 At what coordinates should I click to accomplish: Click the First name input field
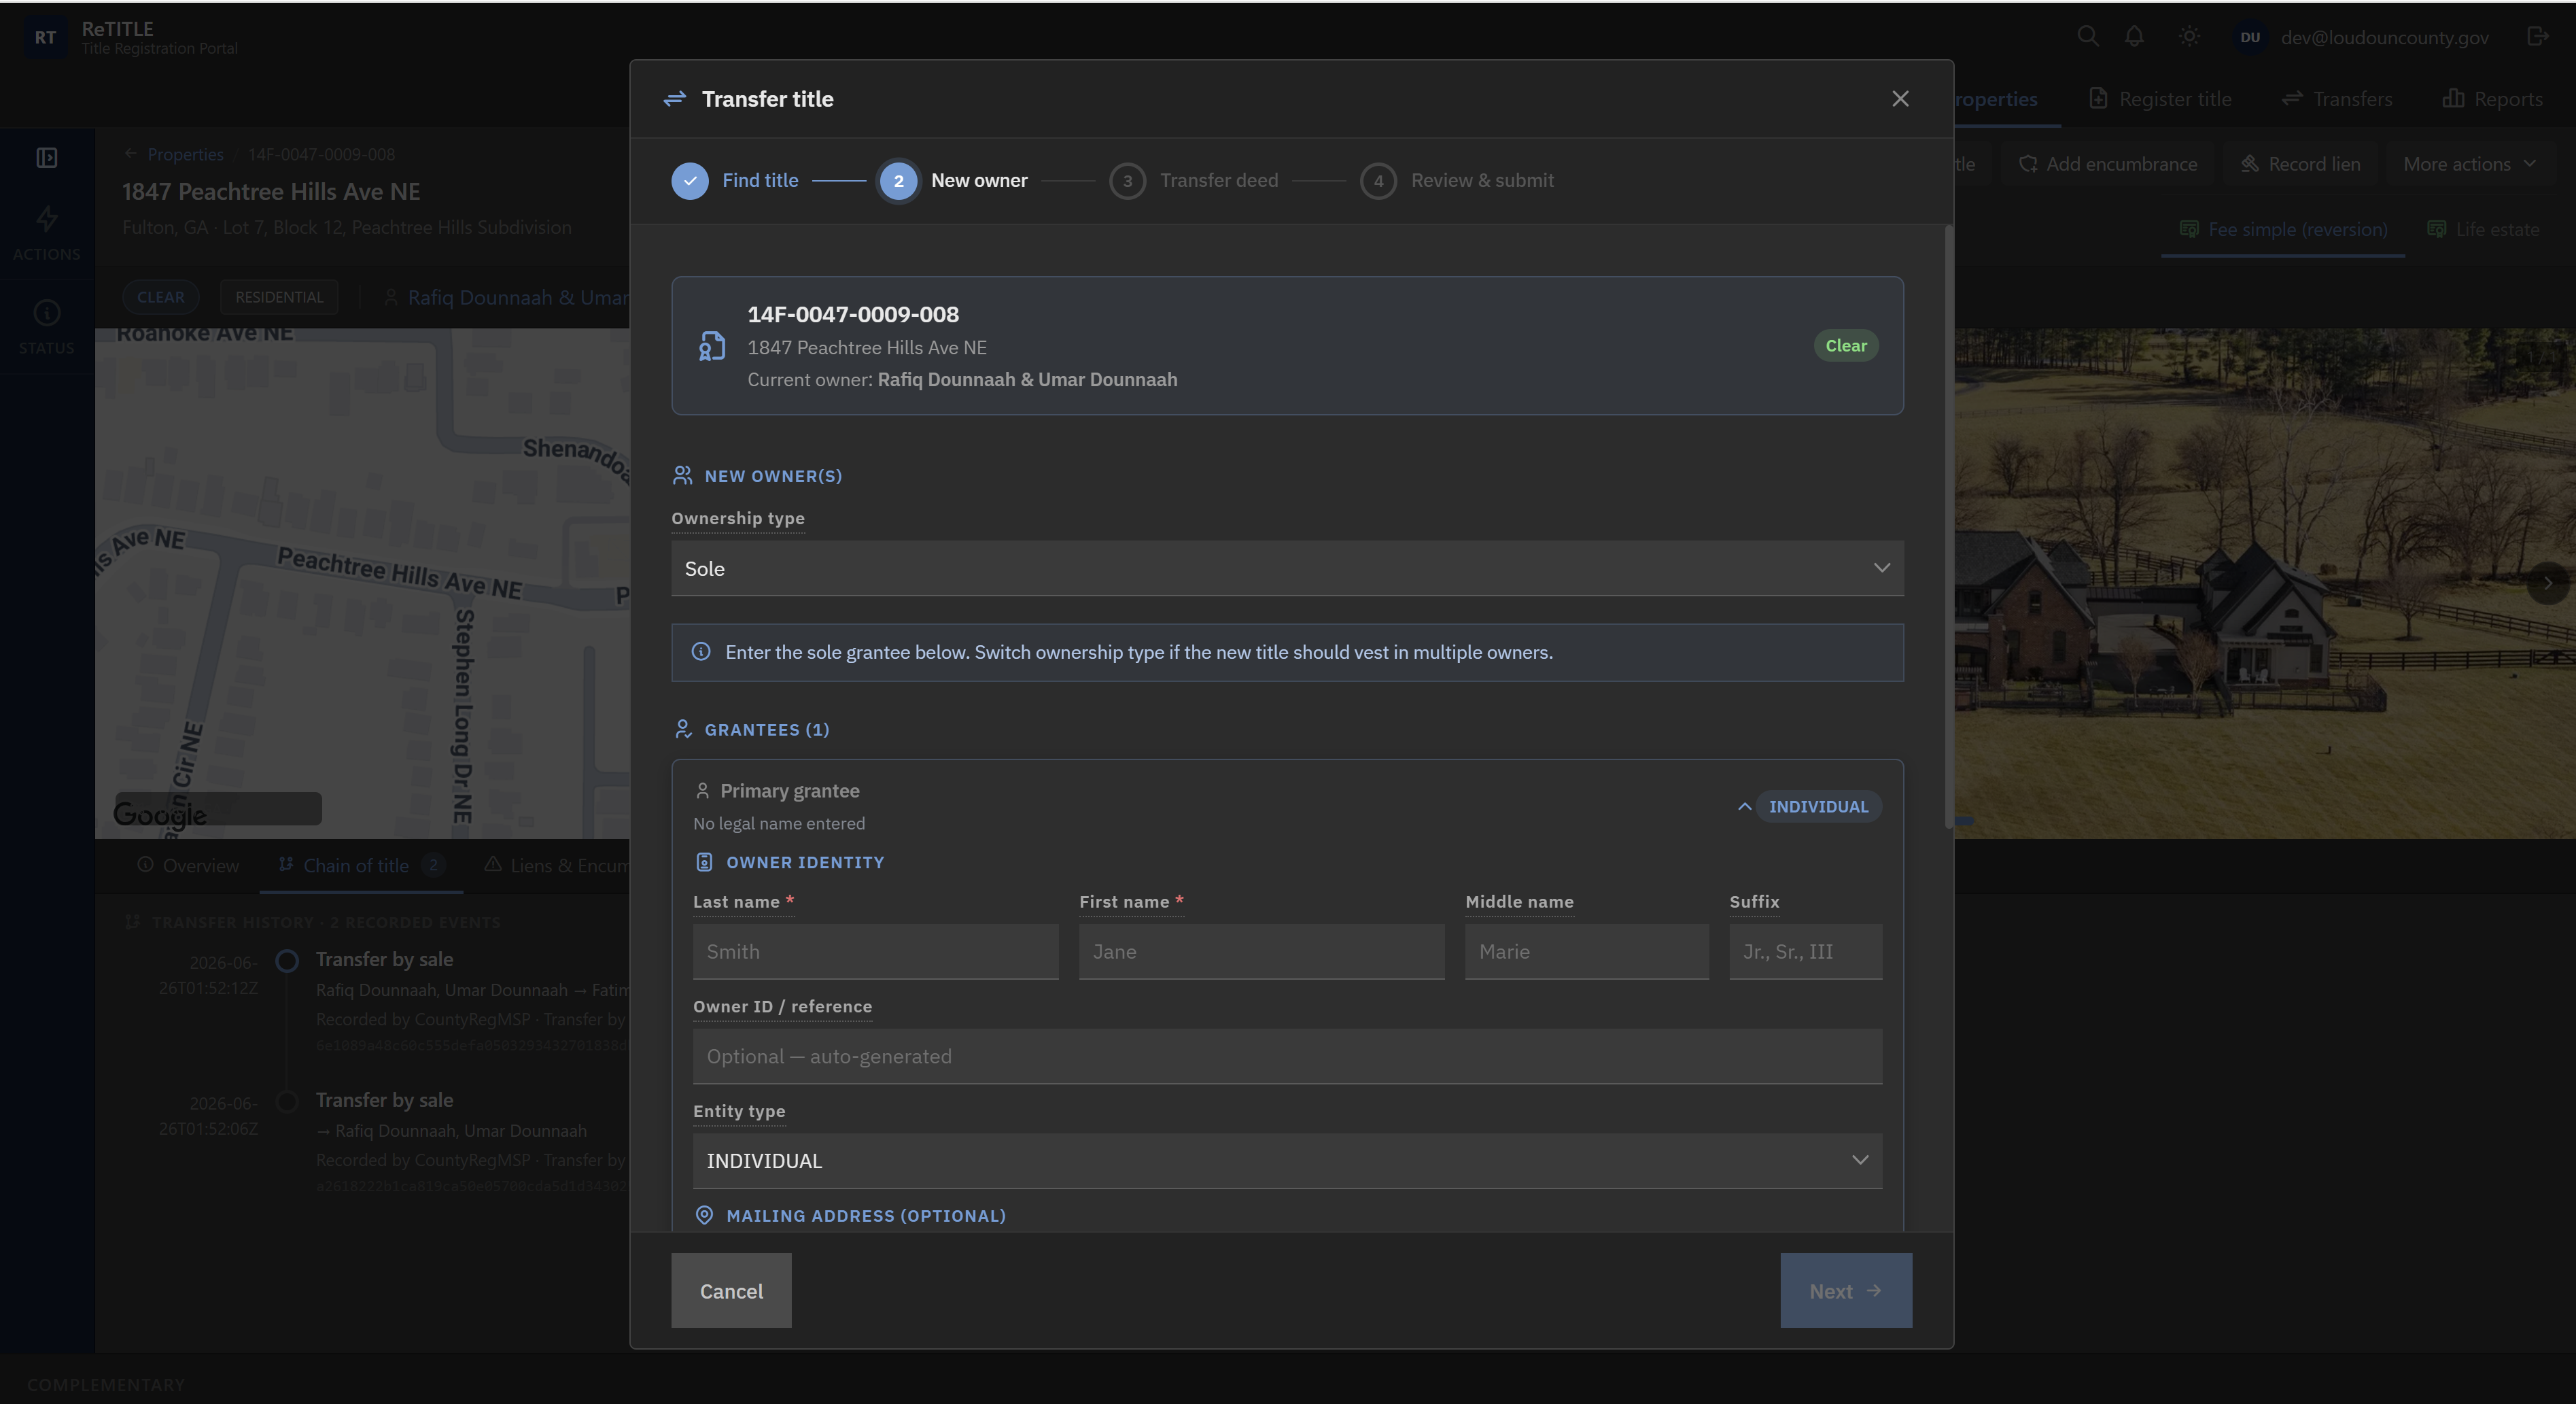(x=1261, y=952)
